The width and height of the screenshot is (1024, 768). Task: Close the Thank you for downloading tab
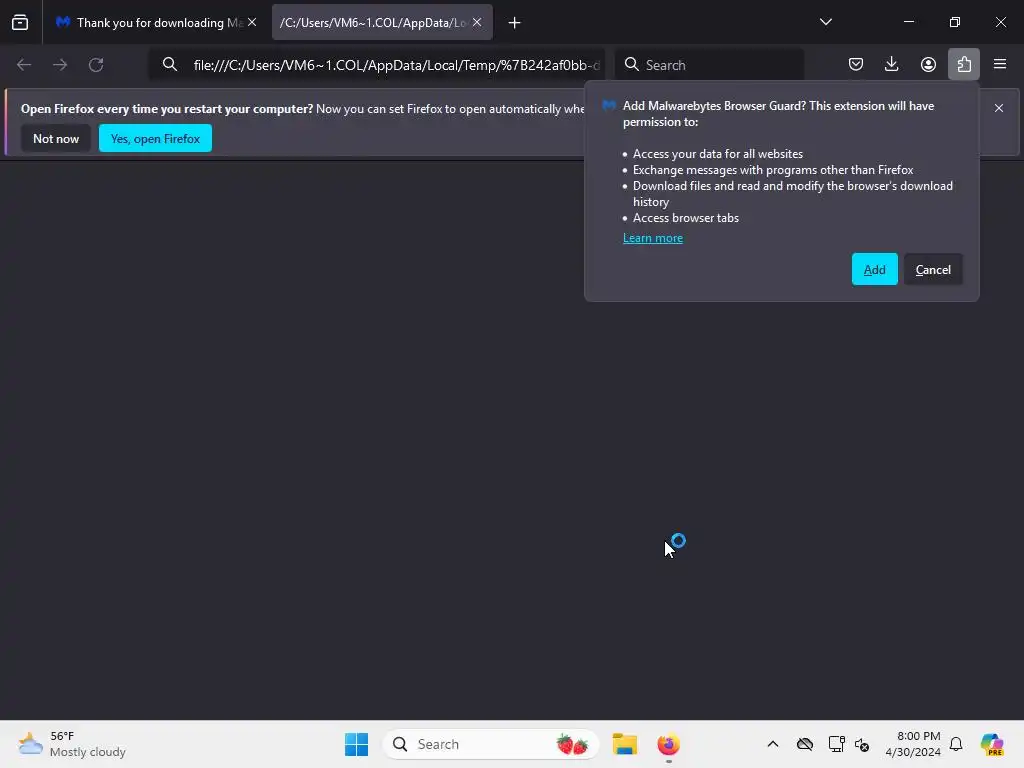pos(252,22)
